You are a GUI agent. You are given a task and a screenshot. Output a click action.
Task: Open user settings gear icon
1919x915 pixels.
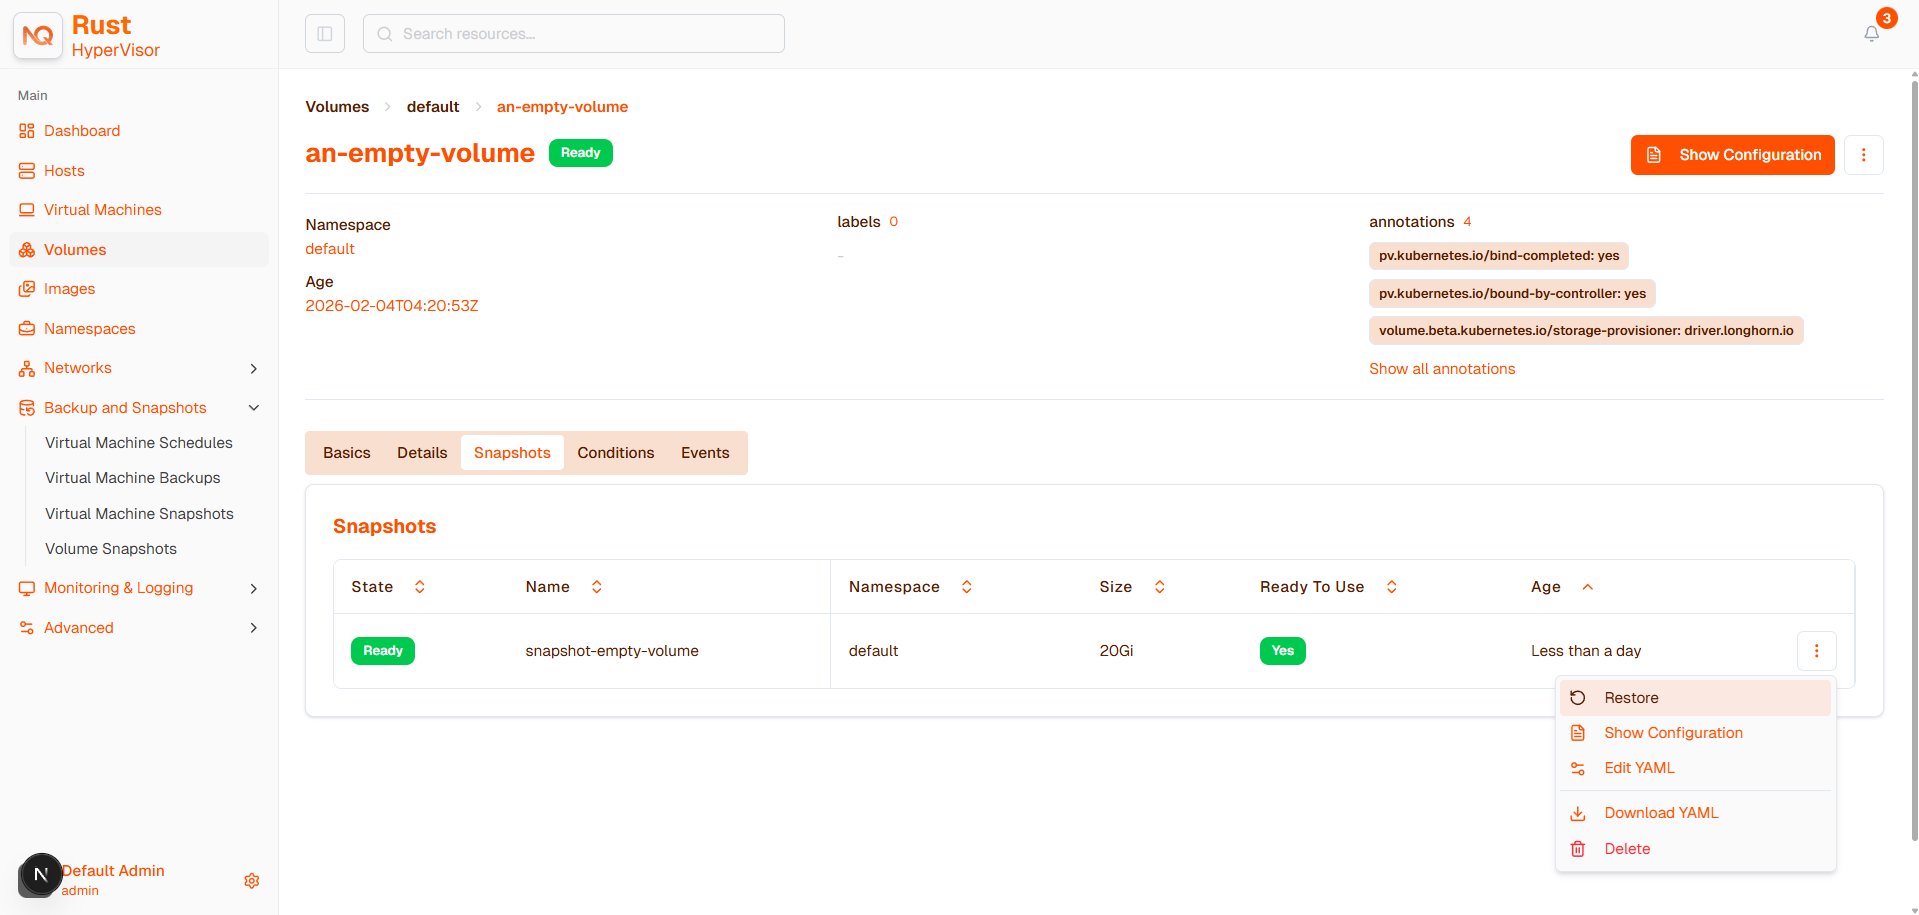tap(252, 881)
